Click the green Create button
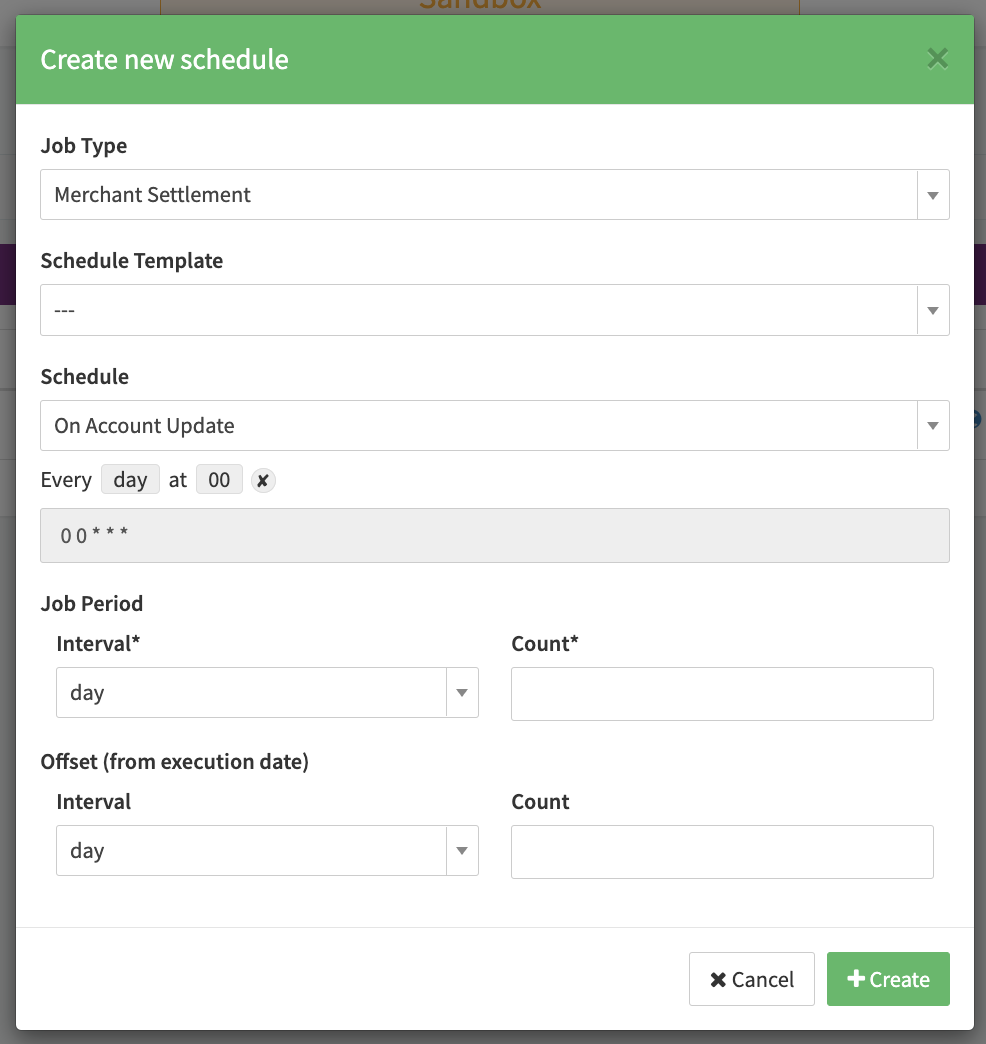This screenshot has height=1044, width=986. coord(888,980)
